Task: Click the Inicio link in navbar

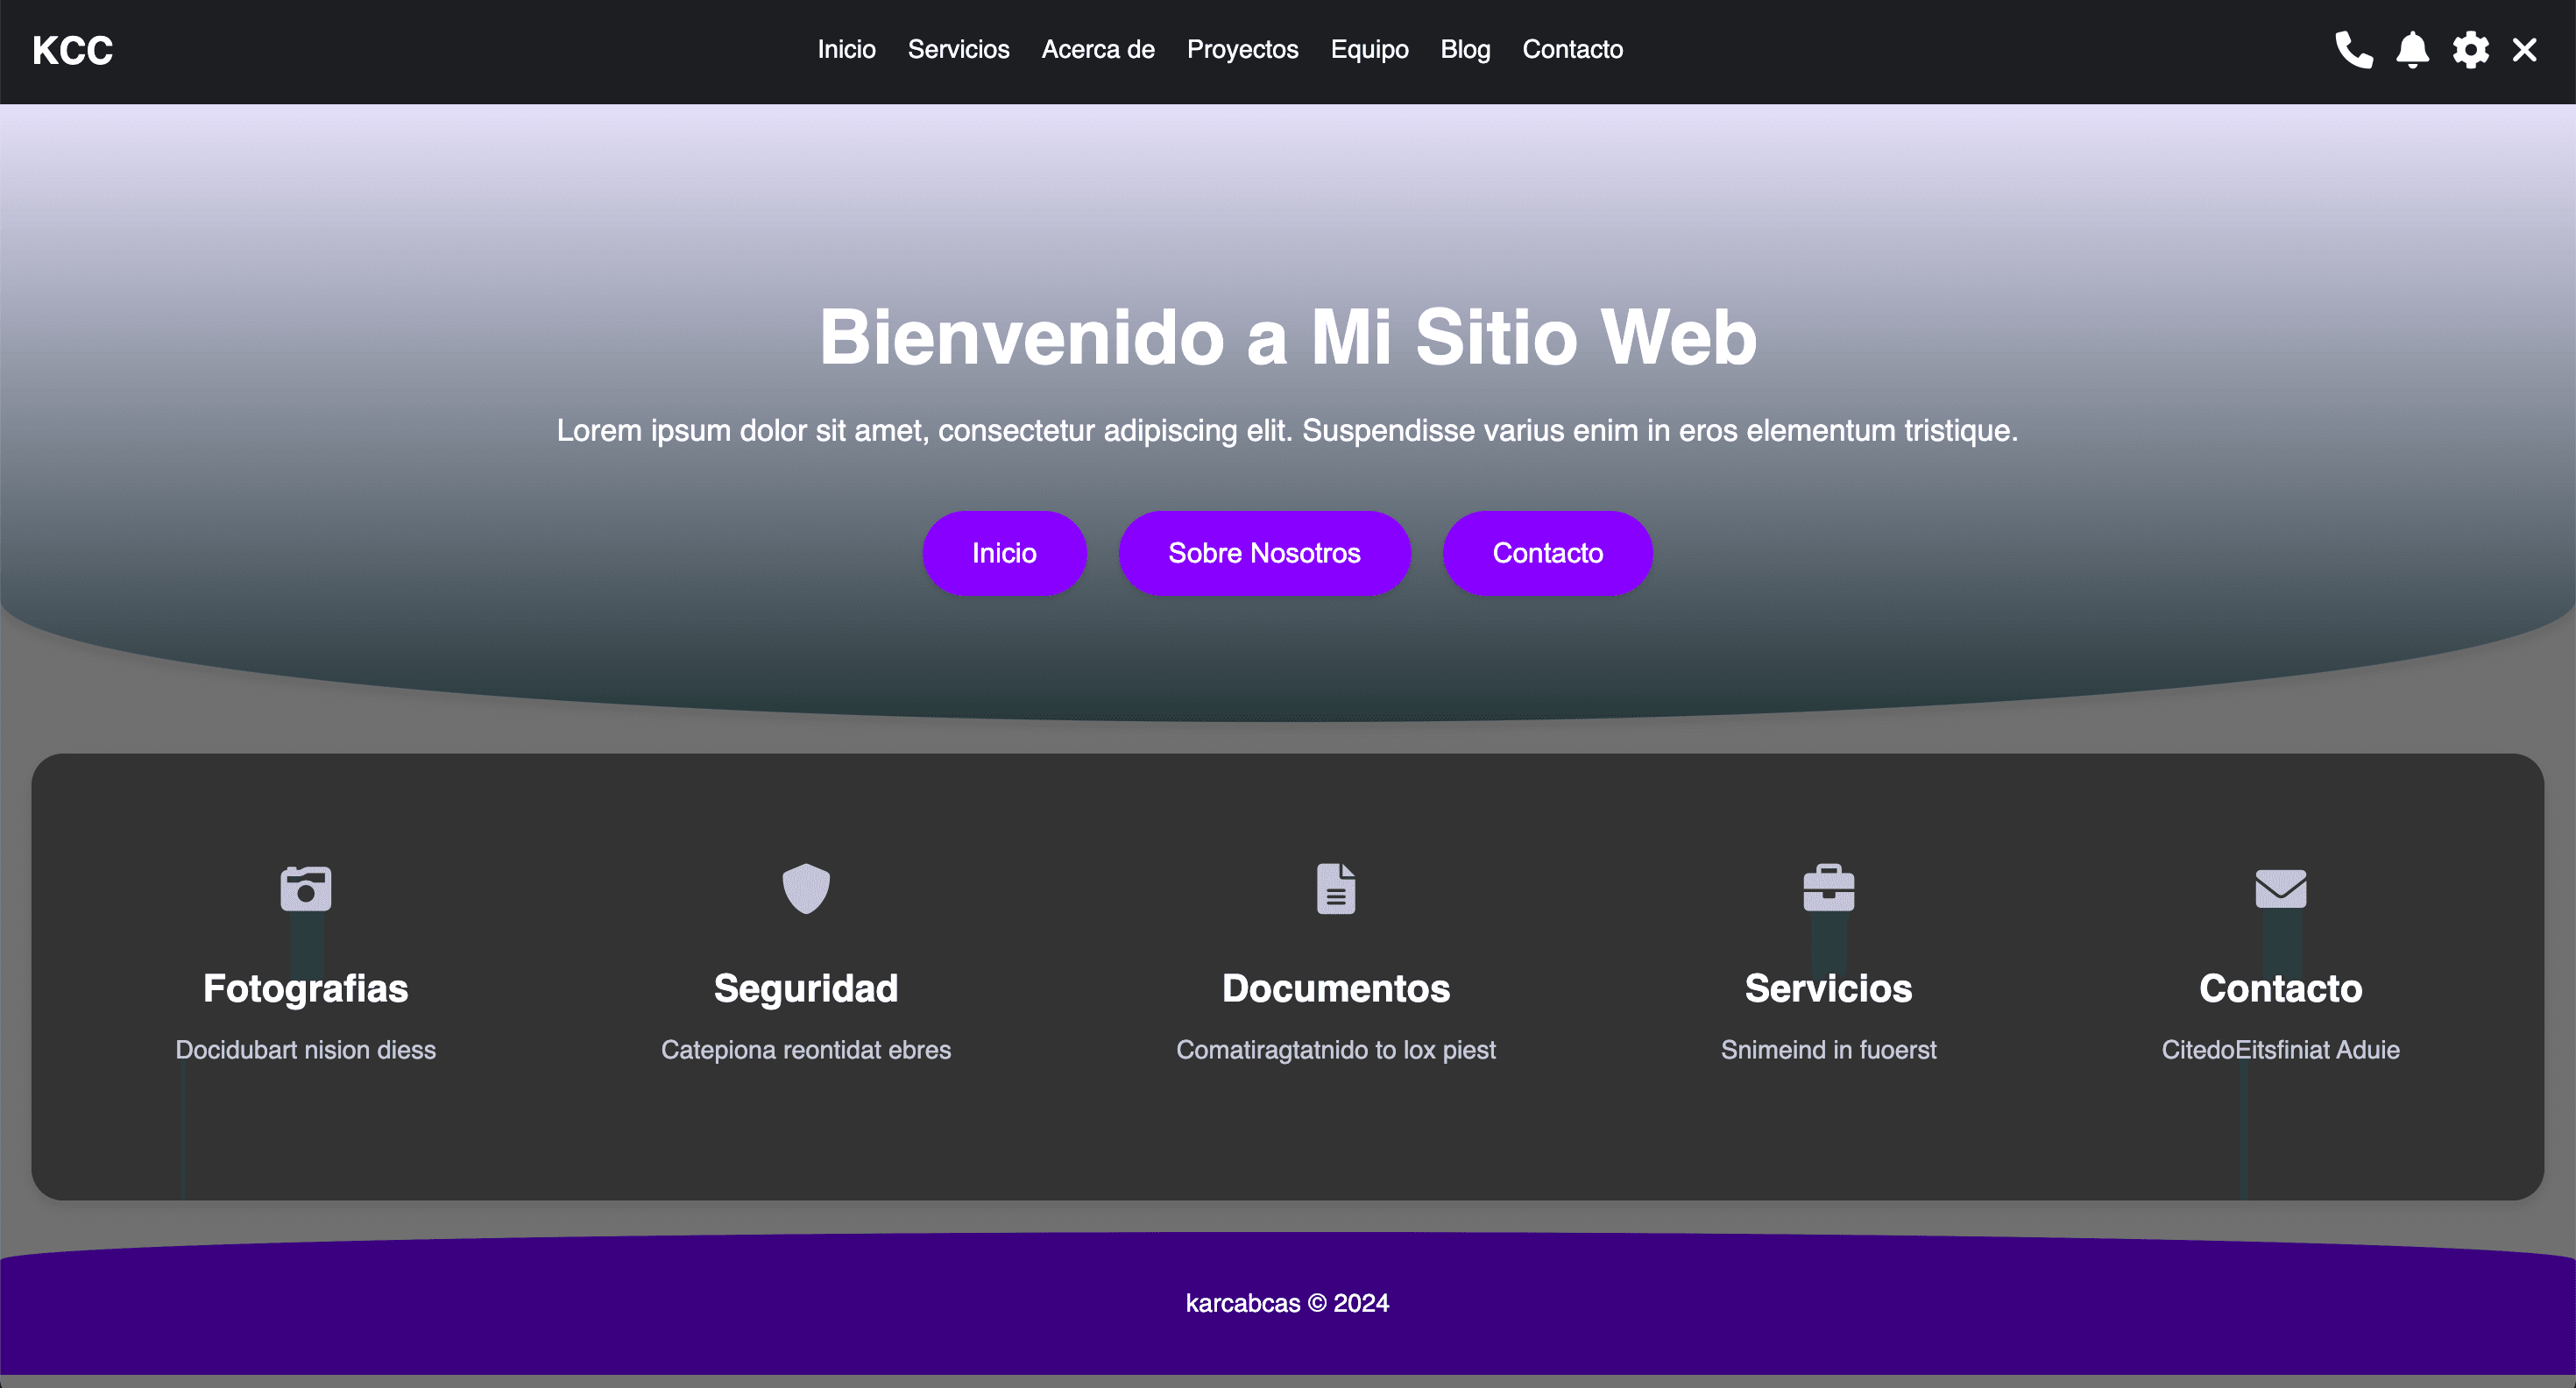Action: (846, 50)
